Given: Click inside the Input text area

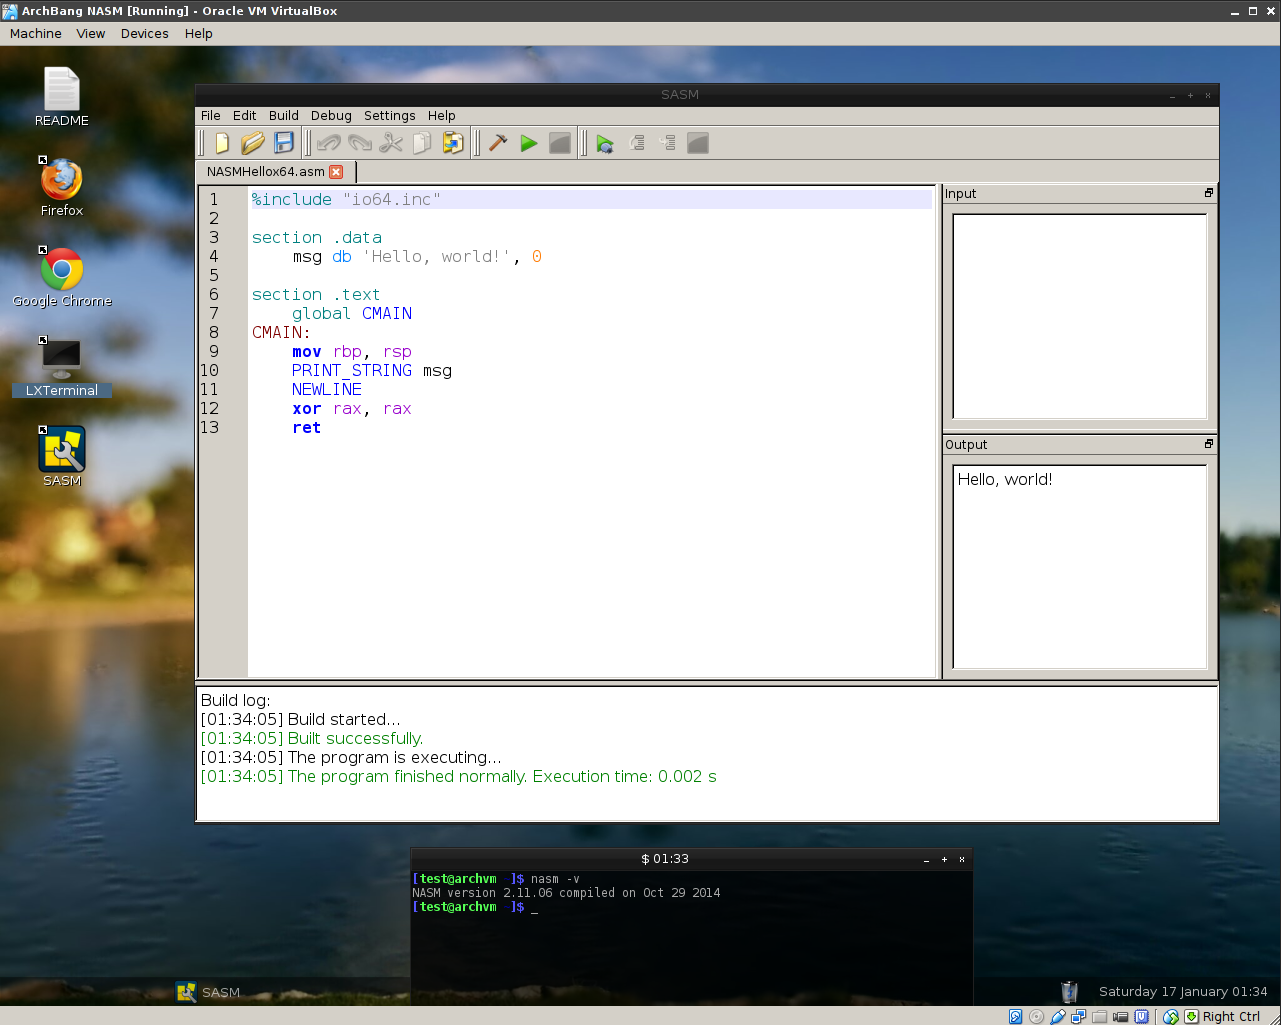Looking at the screenshot, I should [x=1080, y=316].
